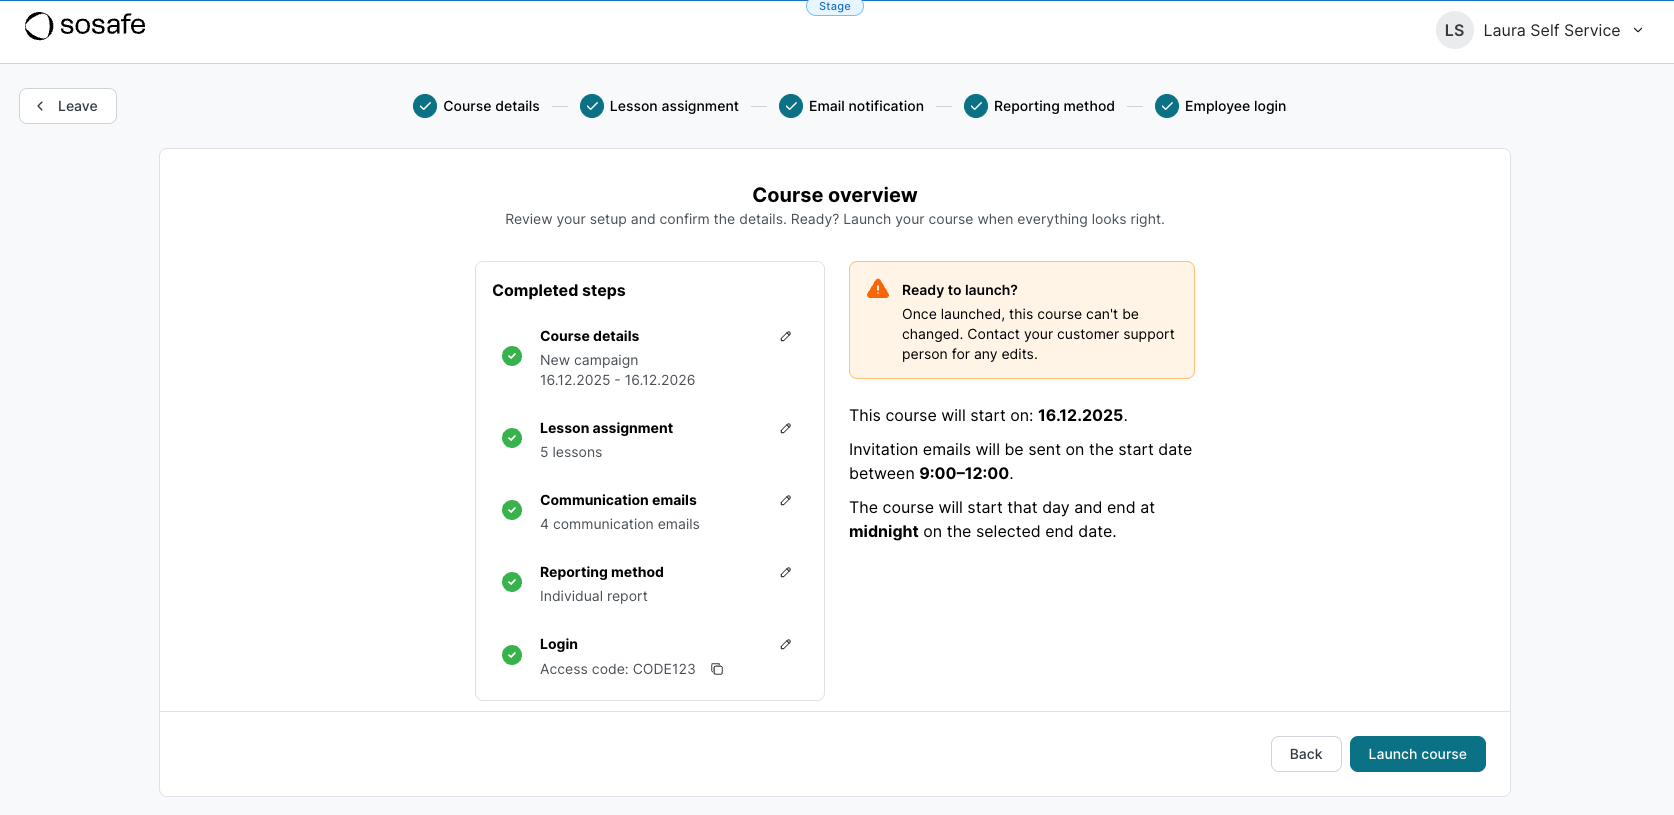Select the Employee login step

1220,106
